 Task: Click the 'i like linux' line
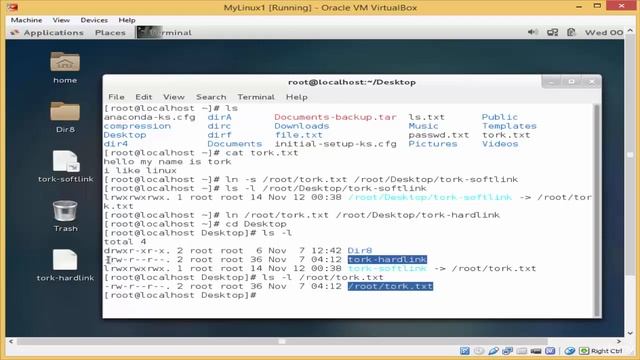click(x=140, y=171)
